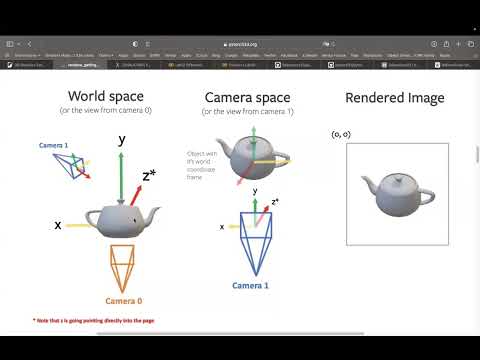Screen dimensions: 480x360
Task: Click the large blue Camera 1 frustum drawing
Action: 256,244
